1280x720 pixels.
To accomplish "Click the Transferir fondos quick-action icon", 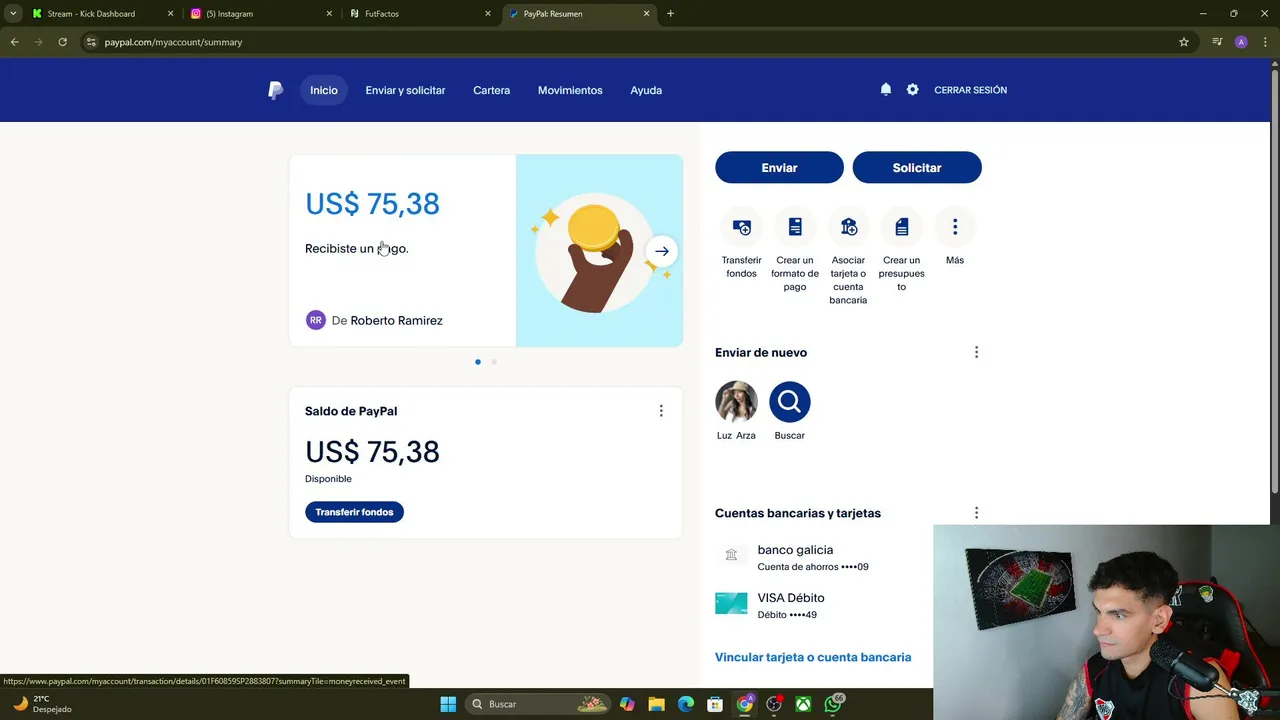I will [x=741, y=227].
